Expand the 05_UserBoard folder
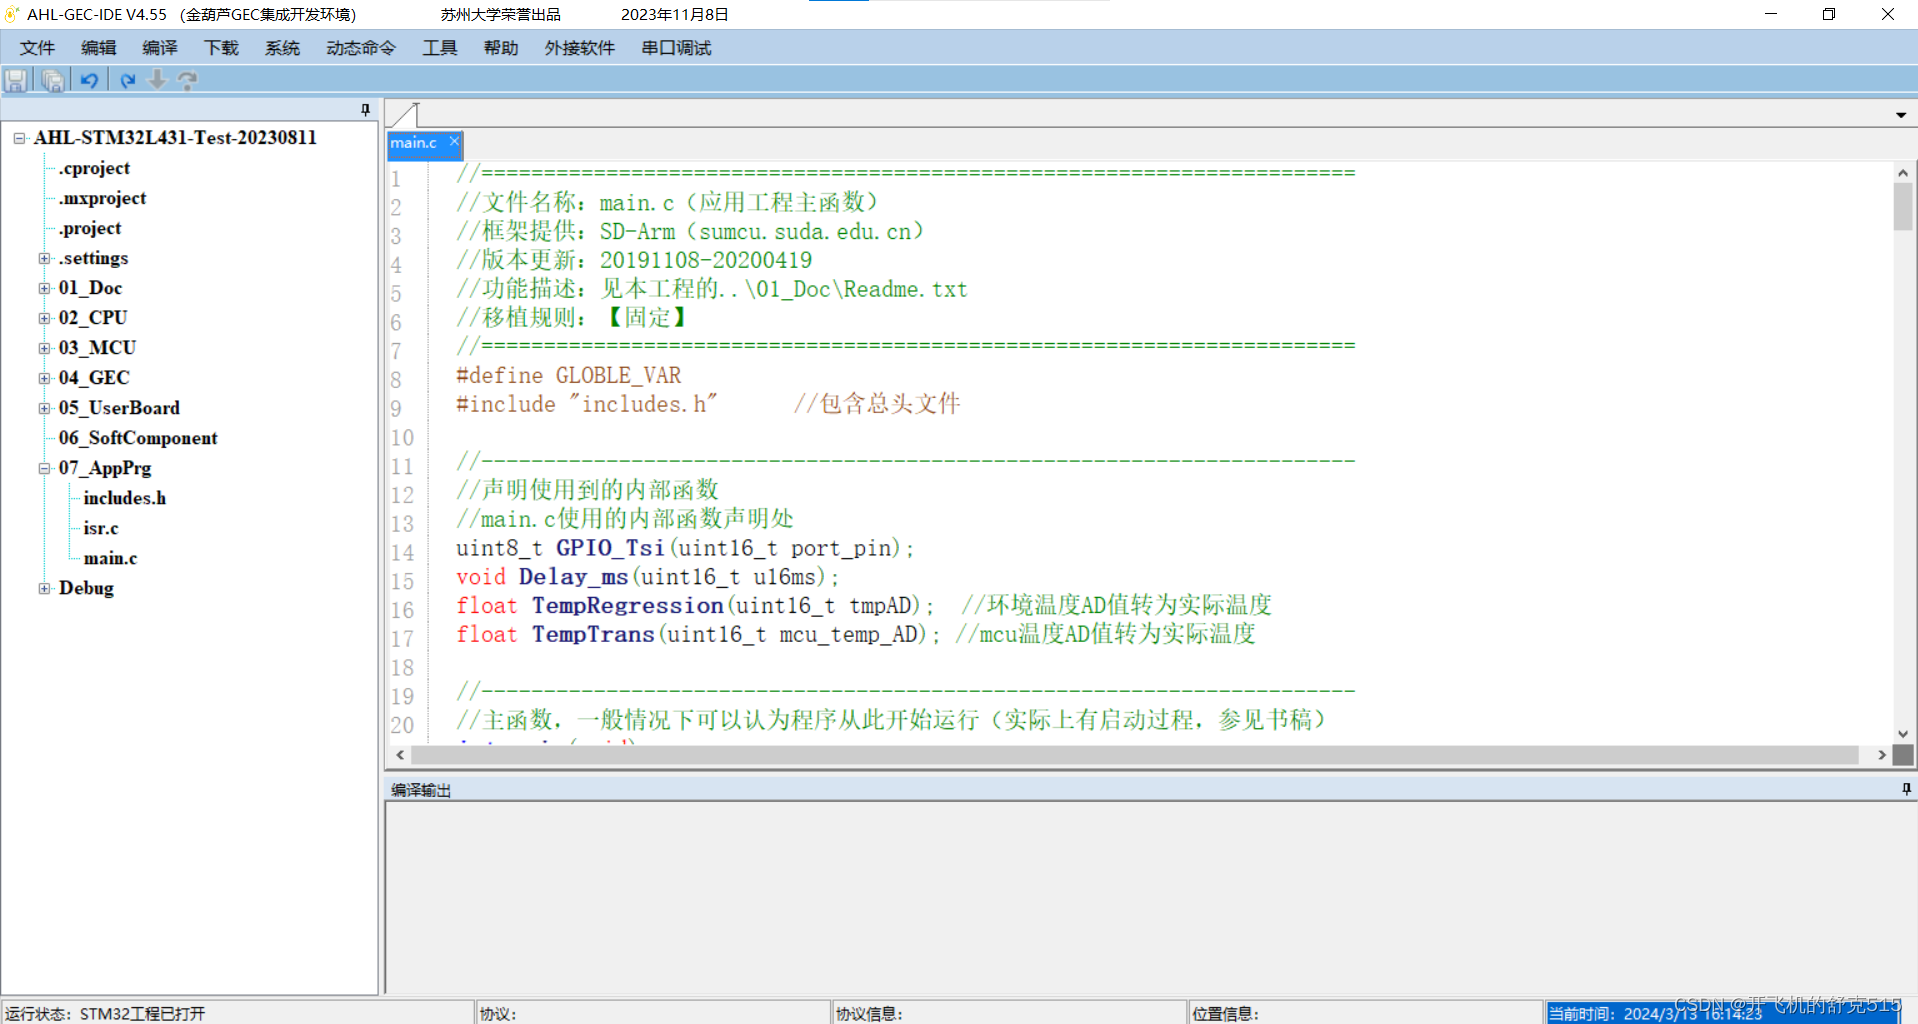Screen dimensions: 1918x1024 pyautogui.click(x=43, y=408)
